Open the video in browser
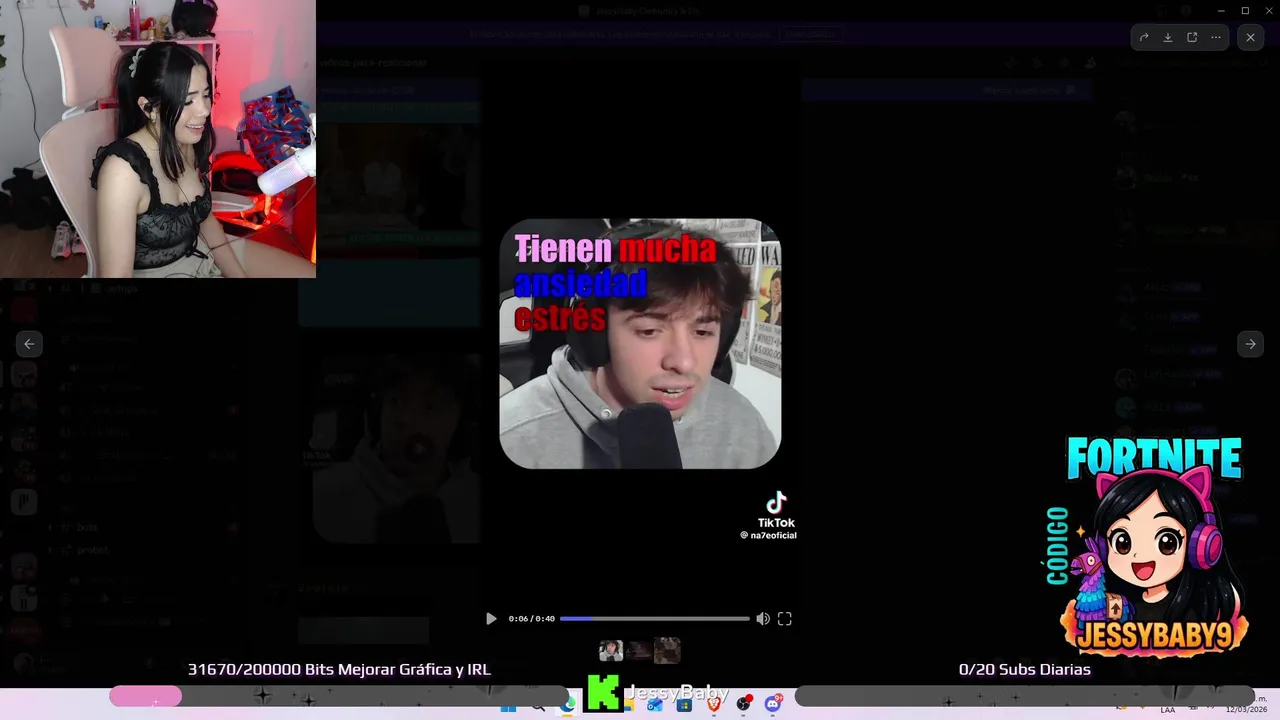Image resolution: width=1280 pixels, height=720 pixels. coord(1192,37)
